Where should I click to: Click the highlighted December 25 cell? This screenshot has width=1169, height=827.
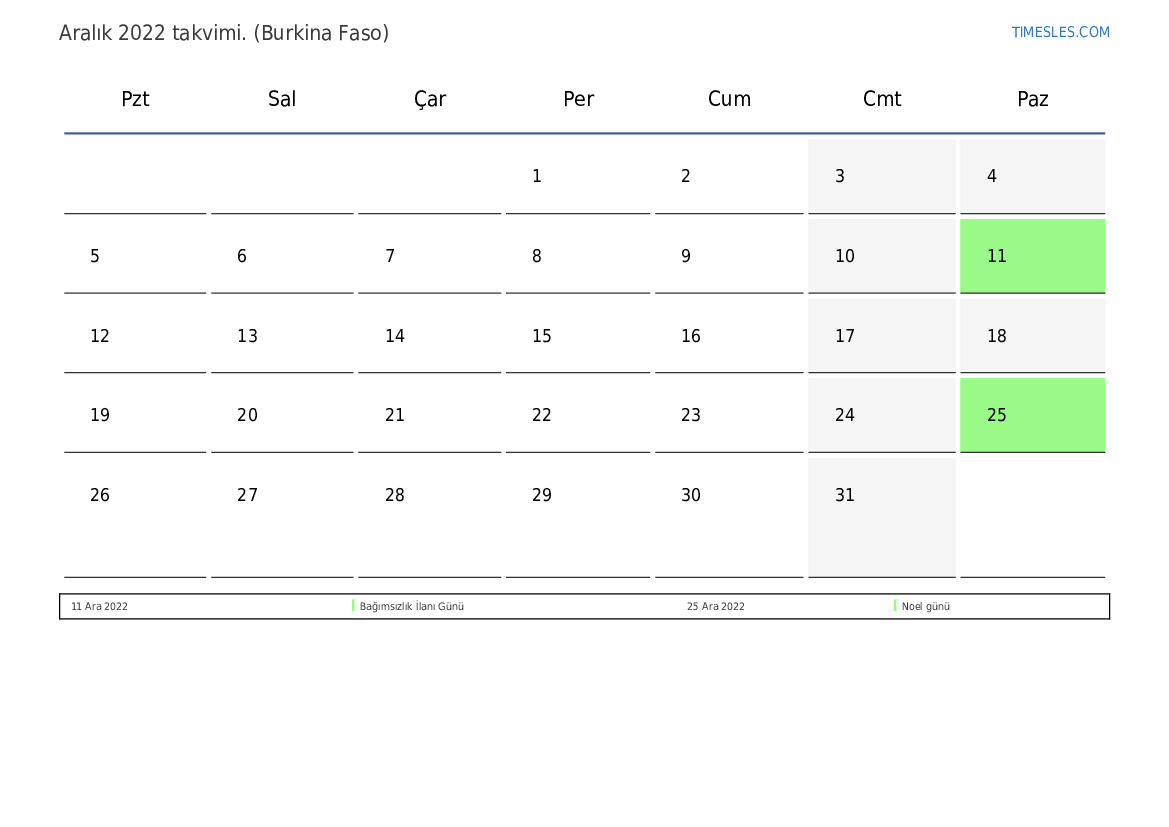[x=1032, y=415]
